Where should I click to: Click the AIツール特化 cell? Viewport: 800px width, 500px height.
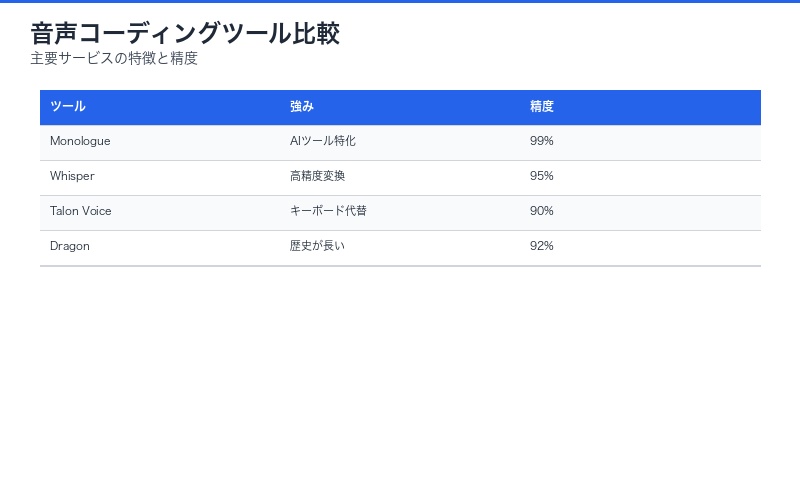pyautogui.click(x=323, y=142)
